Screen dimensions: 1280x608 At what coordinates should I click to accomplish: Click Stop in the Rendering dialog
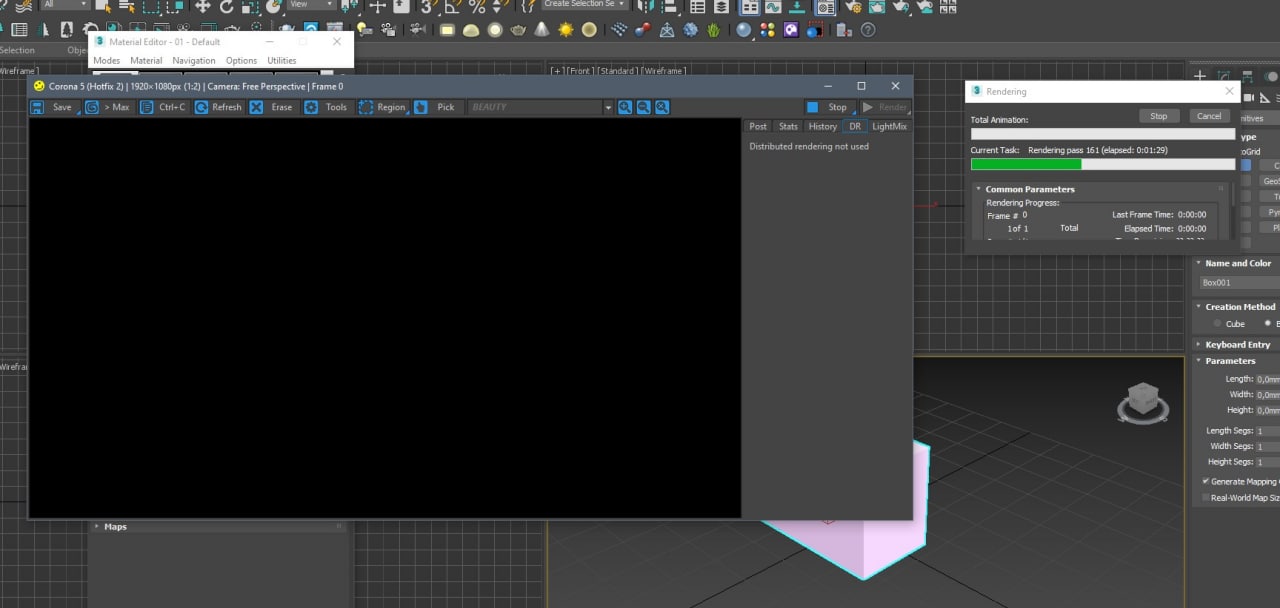1159,116
